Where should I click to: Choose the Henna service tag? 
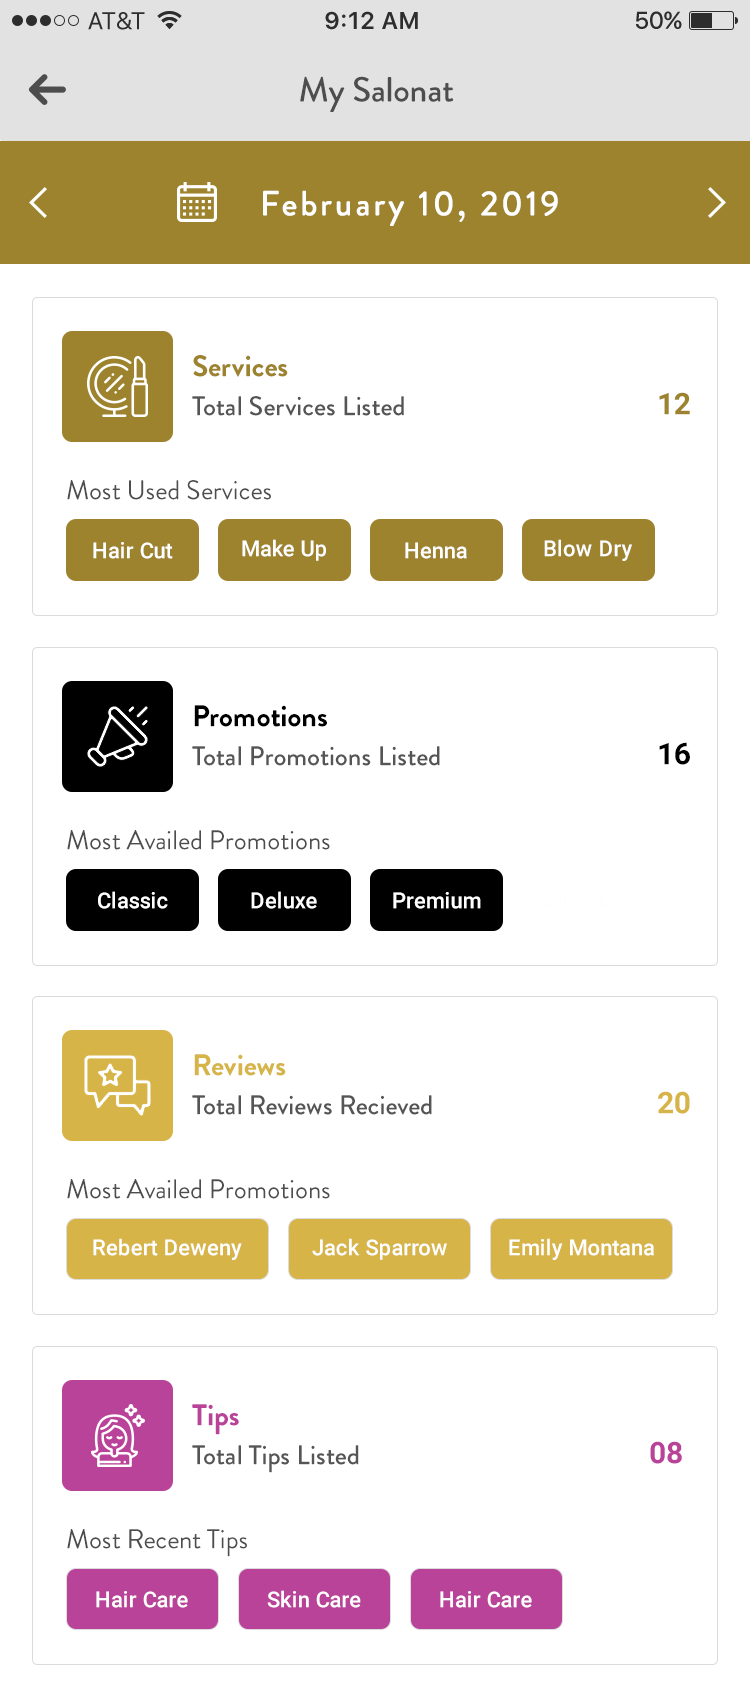coord(436,550)
